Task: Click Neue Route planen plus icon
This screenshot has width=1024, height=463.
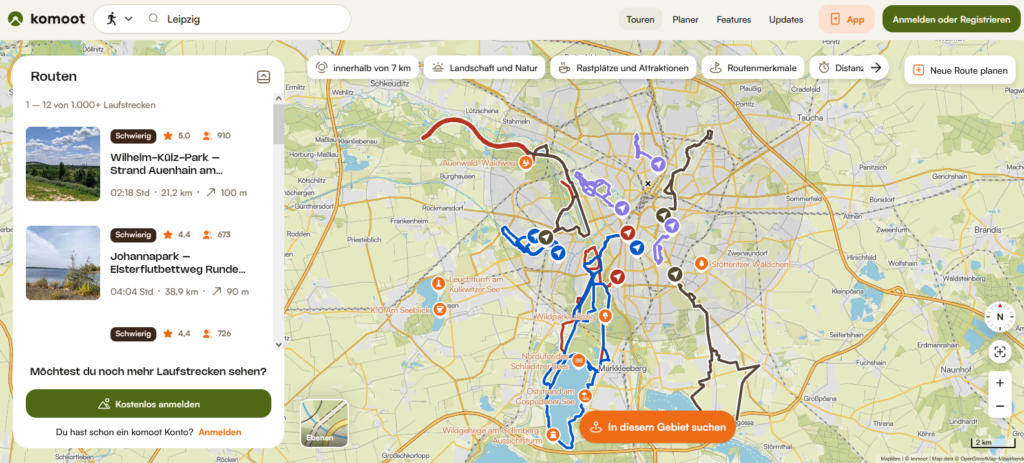Action: (919, 69)
